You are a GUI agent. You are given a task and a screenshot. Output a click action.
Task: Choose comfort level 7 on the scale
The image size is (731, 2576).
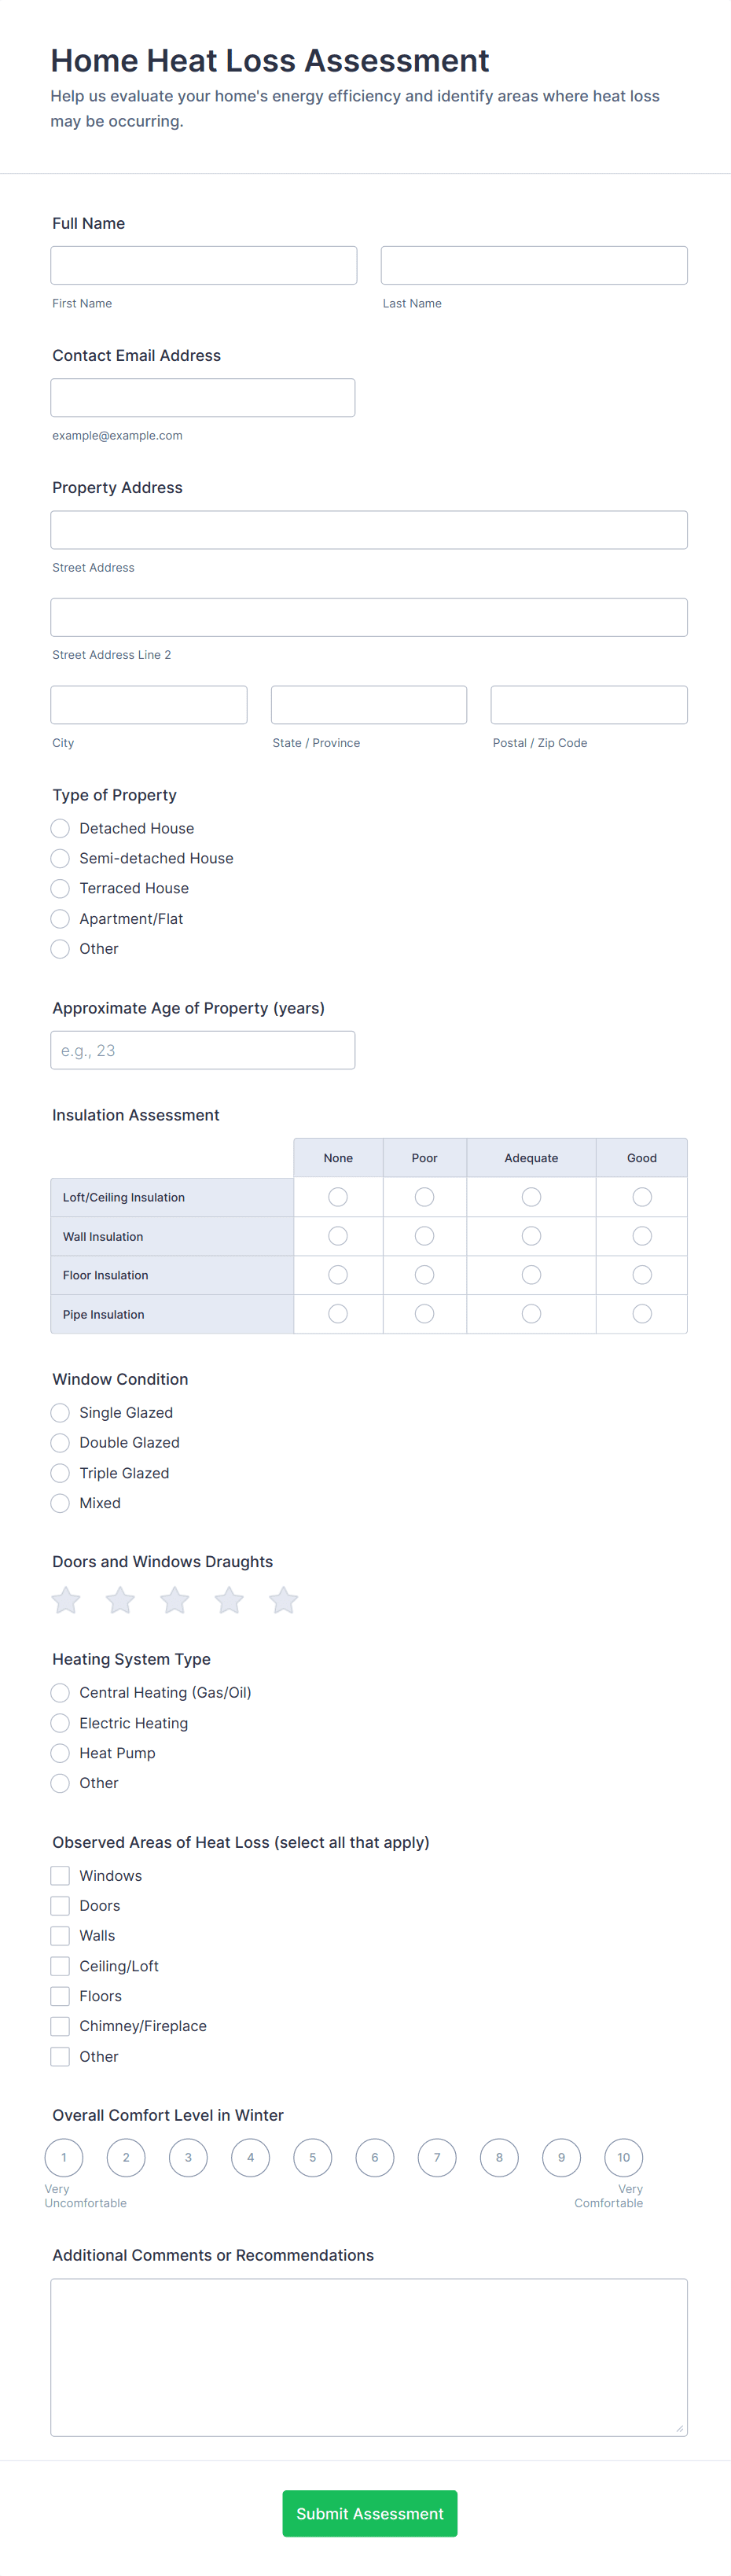[437, 2157]
